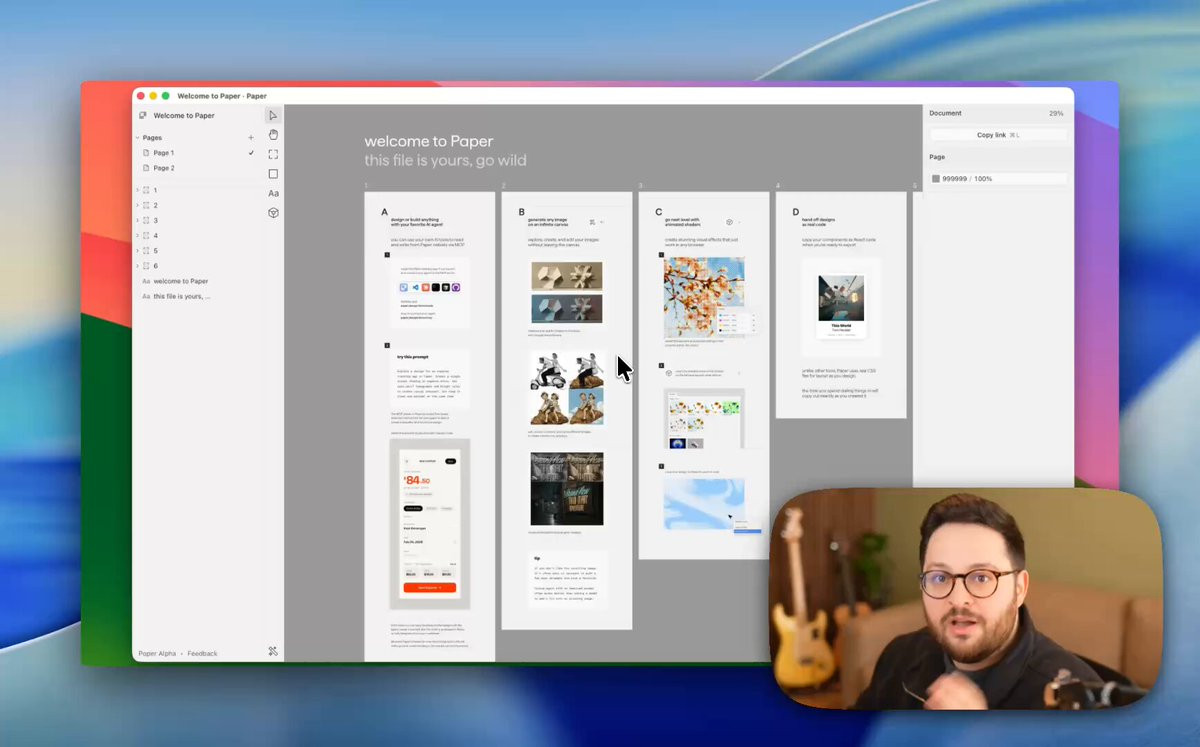Screen dimensions: 1200x747
Task: Click the frame icon of layer 3
Action: (x=146, y=220)
